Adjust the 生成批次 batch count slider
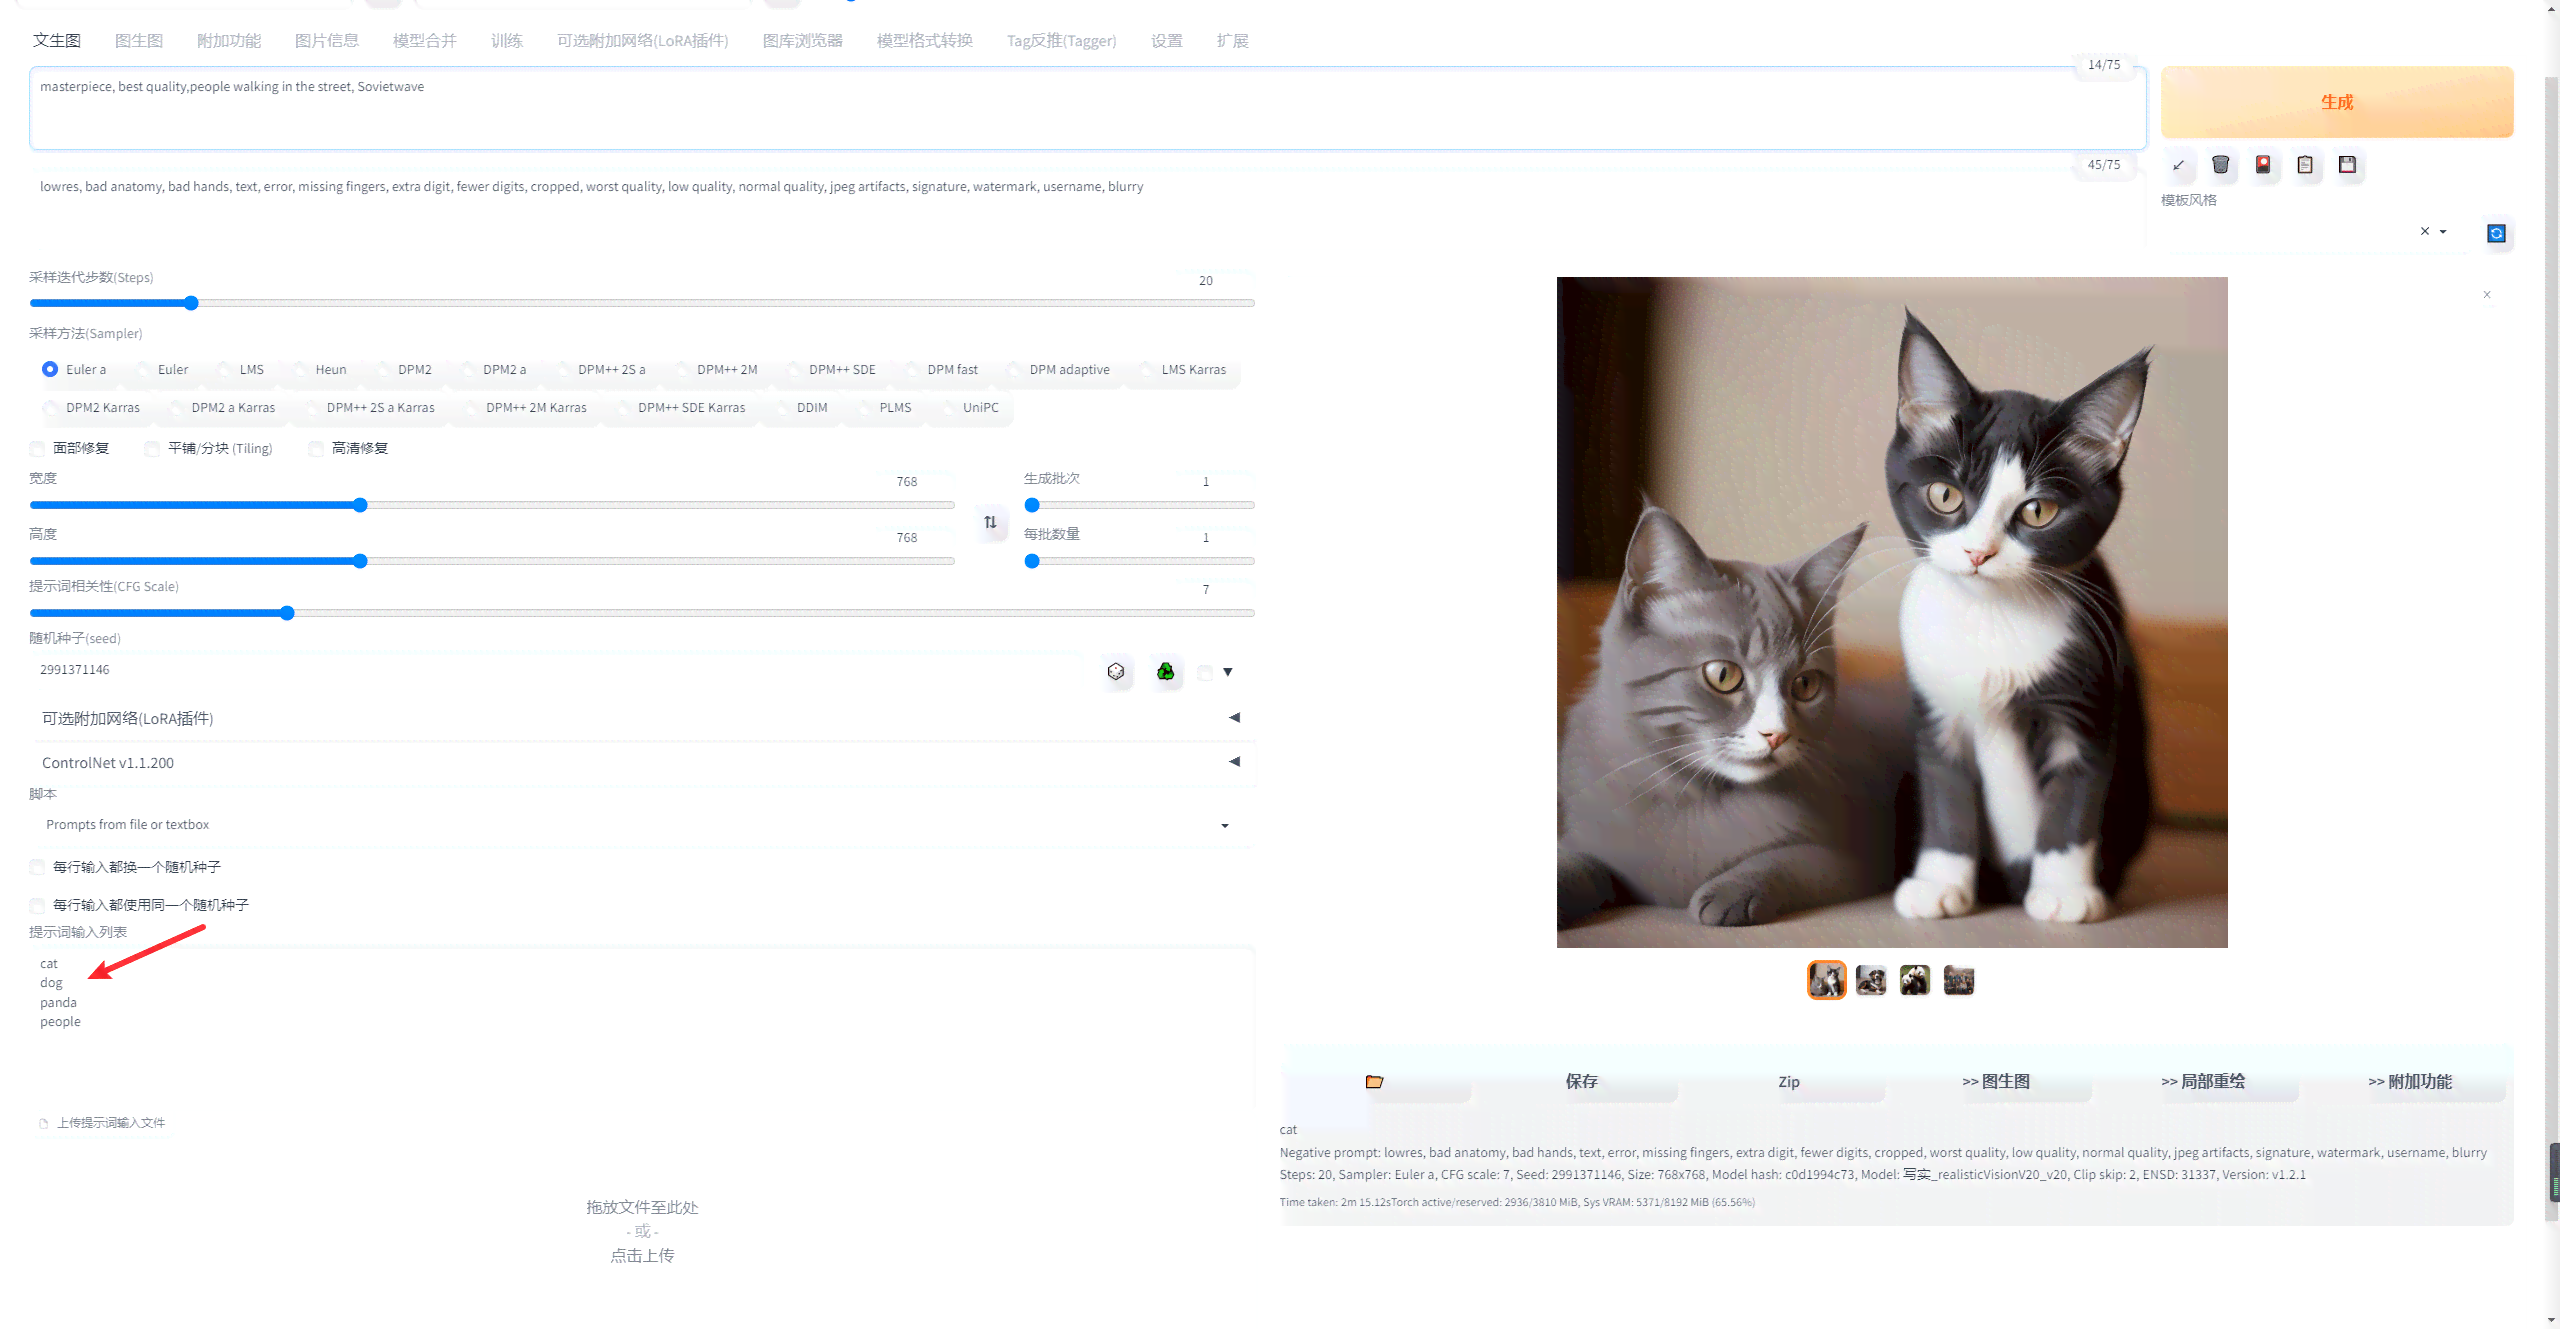This screenshot has width=2560, height=1329. (x=1139, y=505)
